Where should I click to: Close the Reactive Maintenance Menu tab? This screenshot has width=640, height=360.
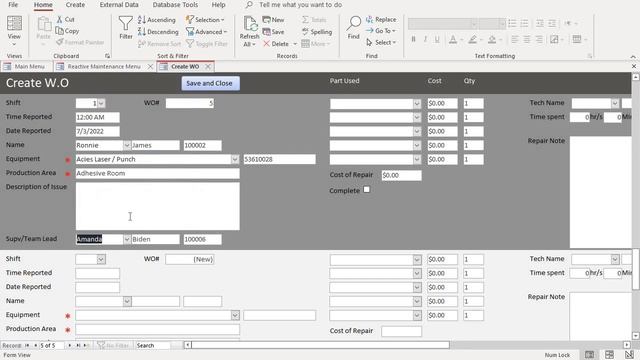pos(150,67)
